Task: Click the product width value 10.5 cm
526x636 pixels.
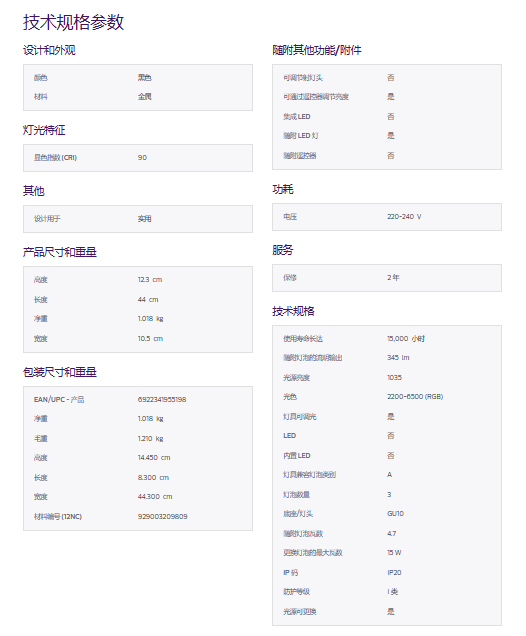Action: pyautogui.click(x=150, y=338)
